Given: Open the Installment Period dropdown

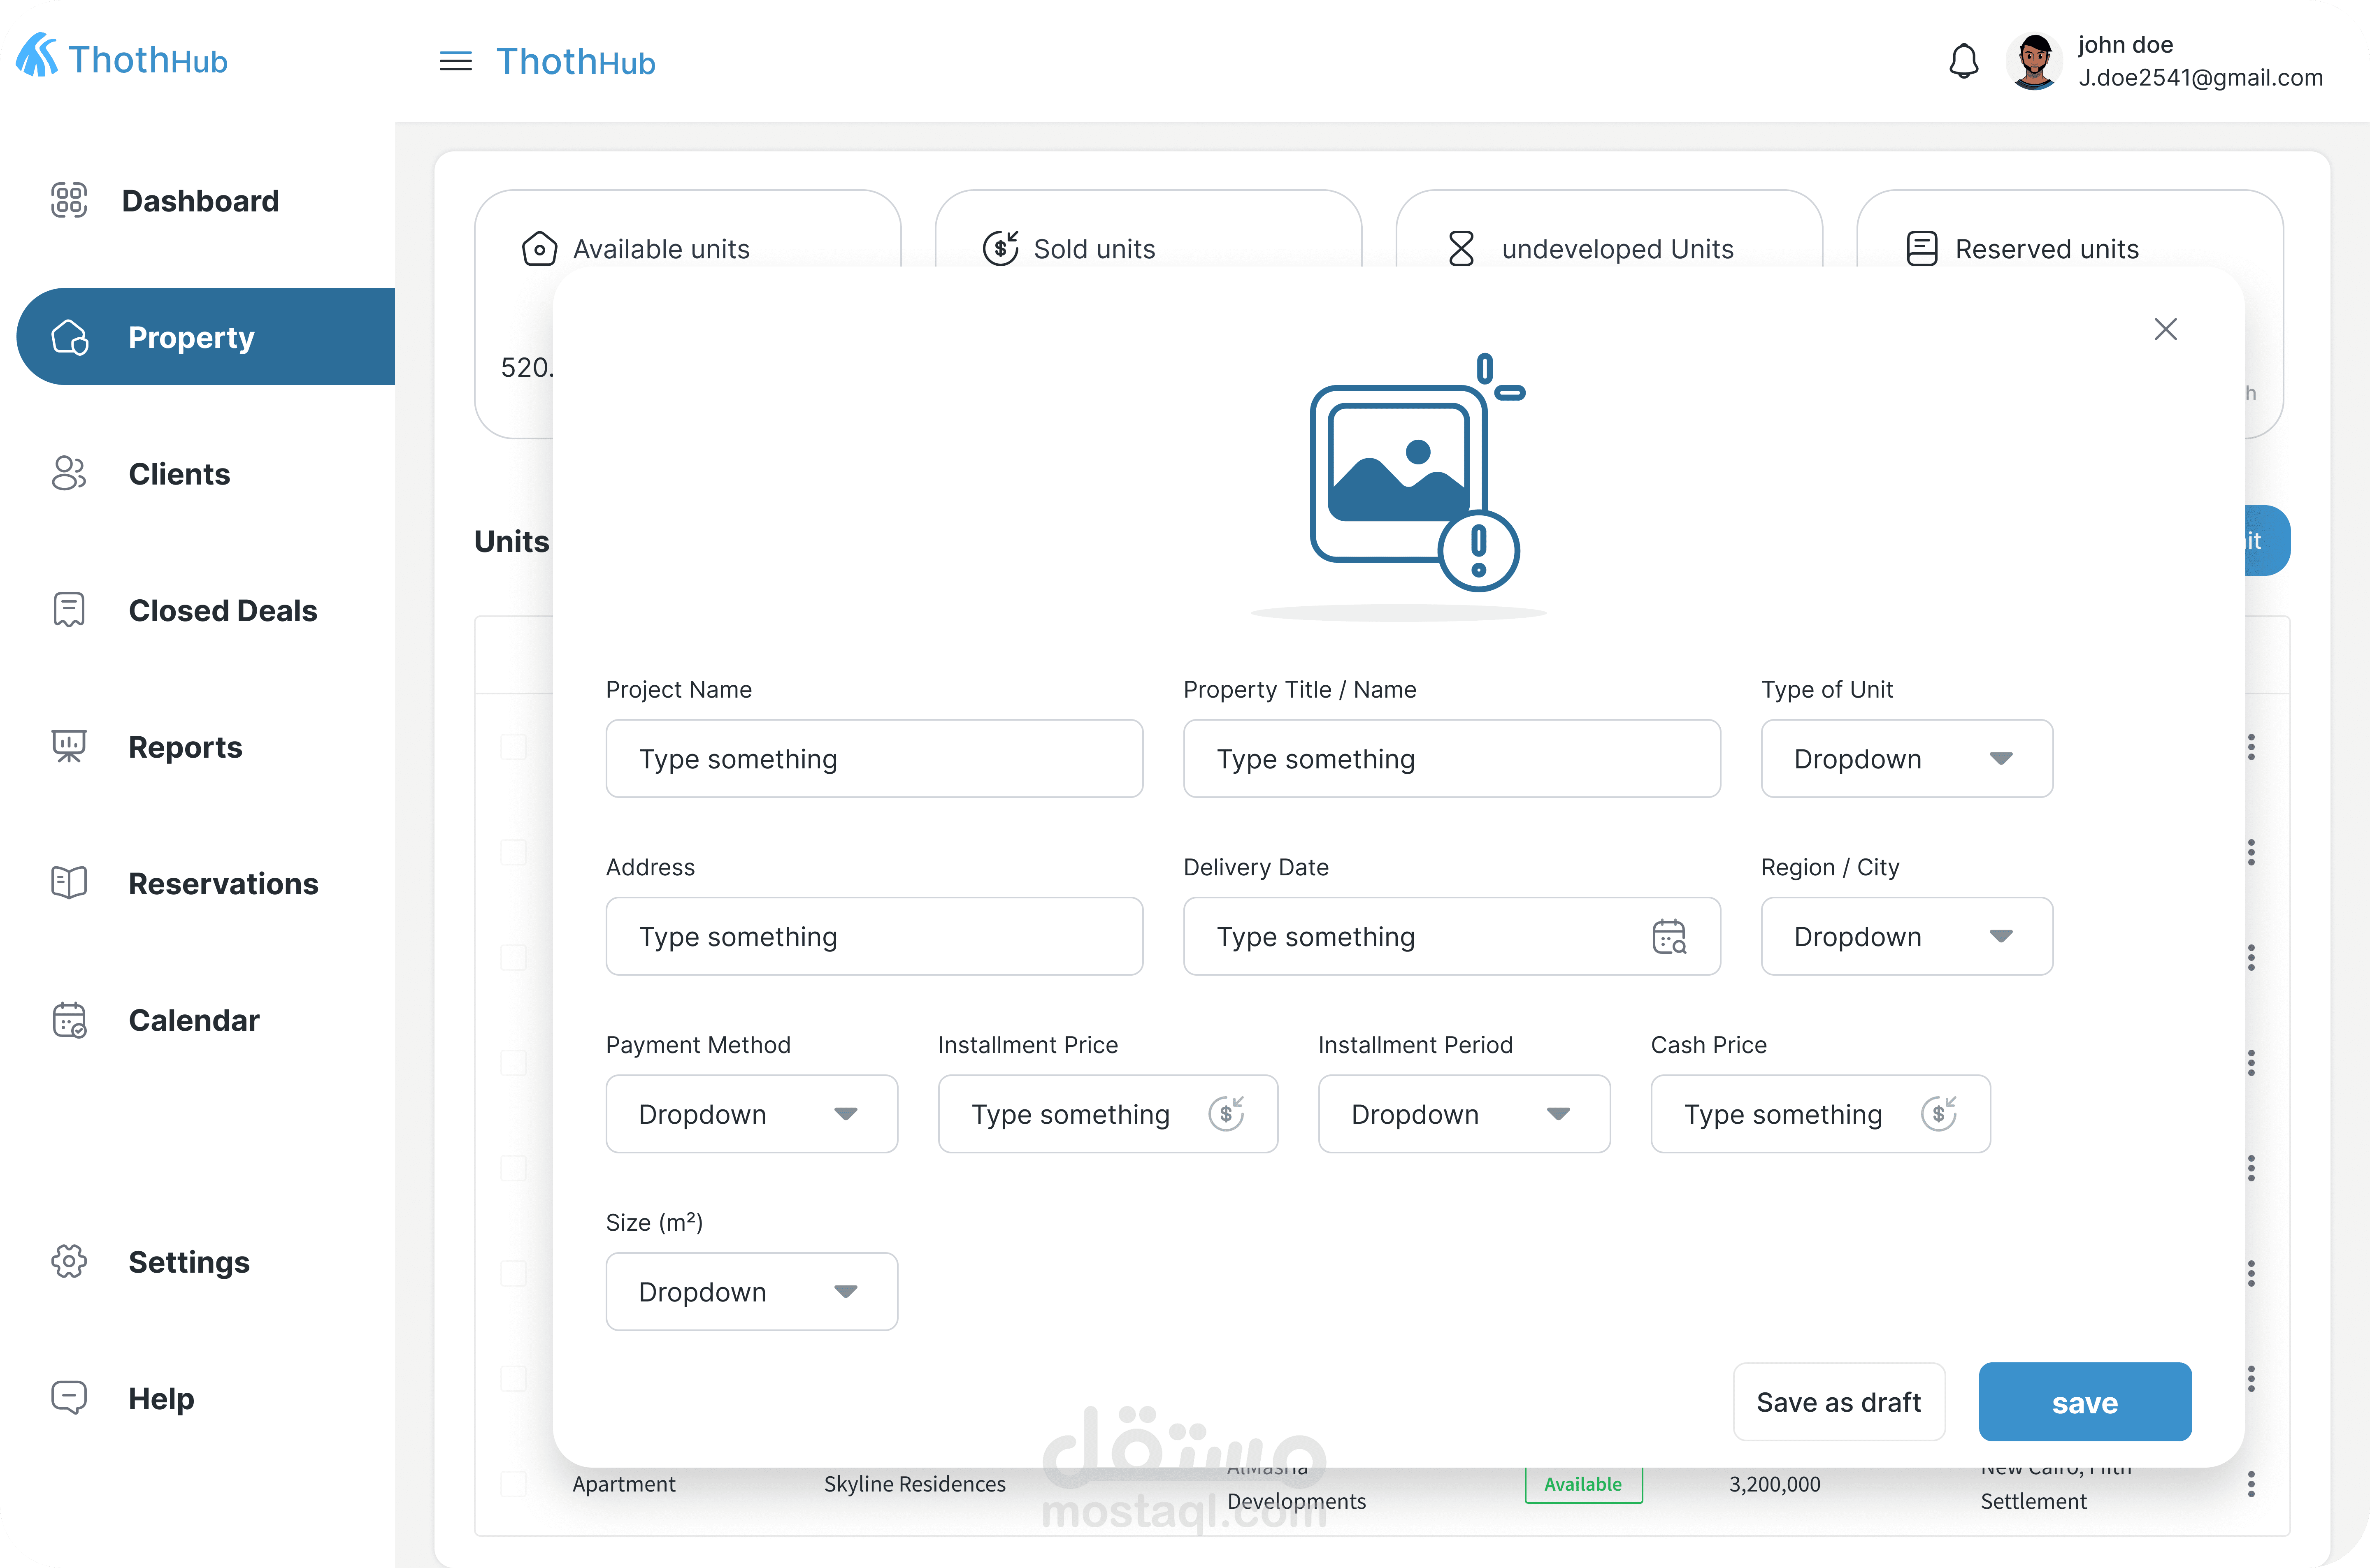Looking at the screenshot, I should pos(1463,1114).
